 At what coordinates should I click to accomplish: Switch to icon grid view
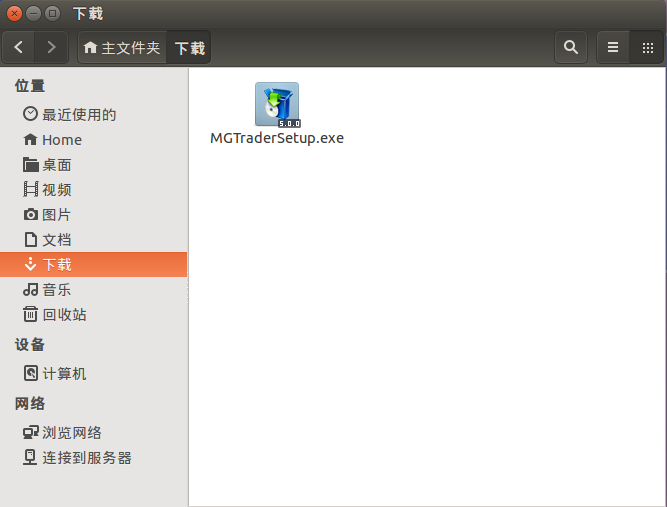click(647, 47)
